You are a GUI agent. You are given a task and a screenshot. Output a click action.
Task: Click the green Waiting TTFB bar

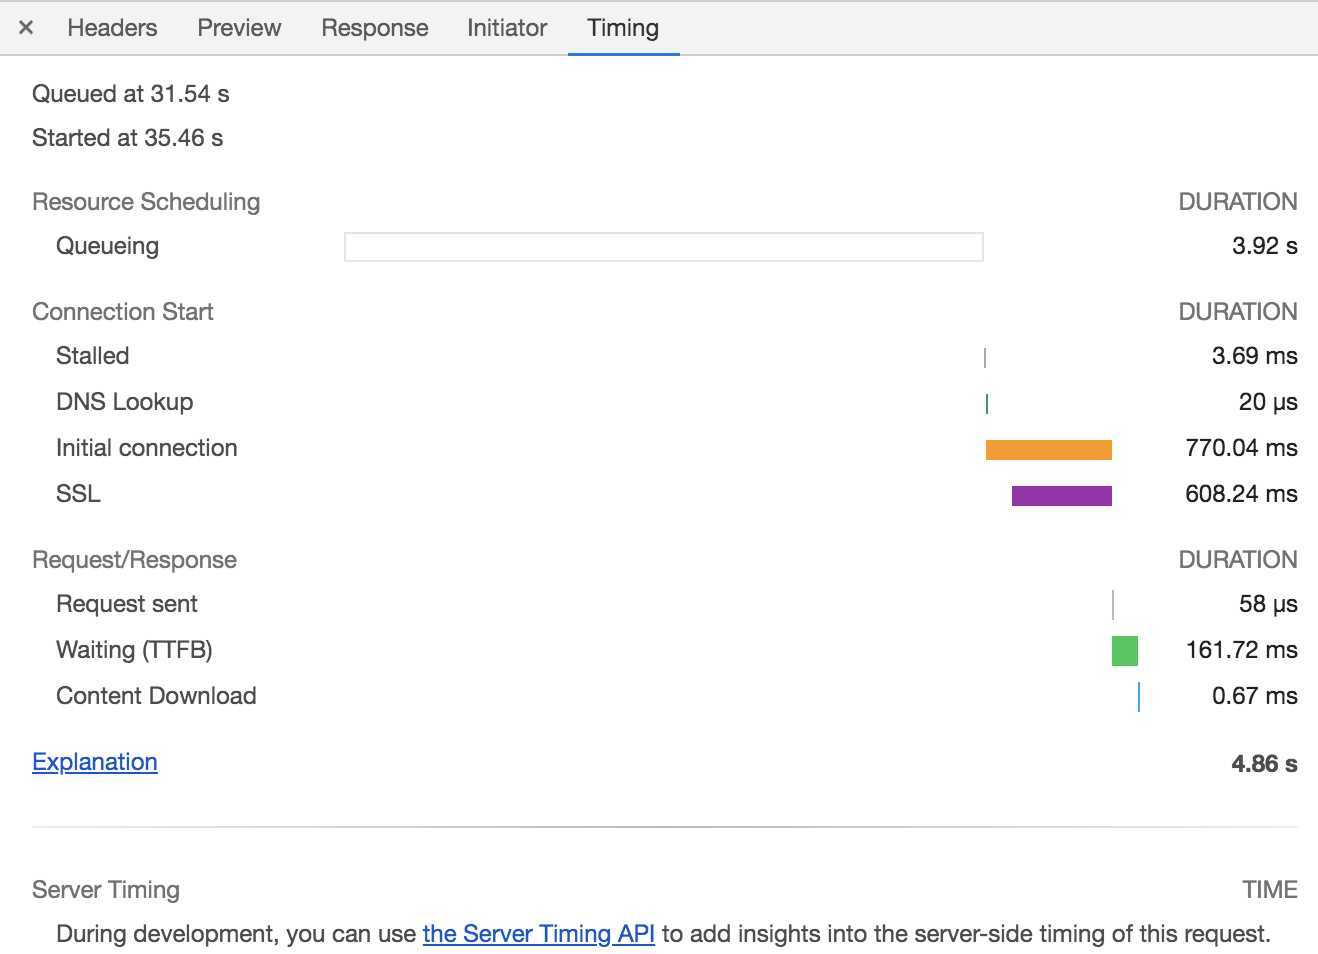(x=1125, y=651)
